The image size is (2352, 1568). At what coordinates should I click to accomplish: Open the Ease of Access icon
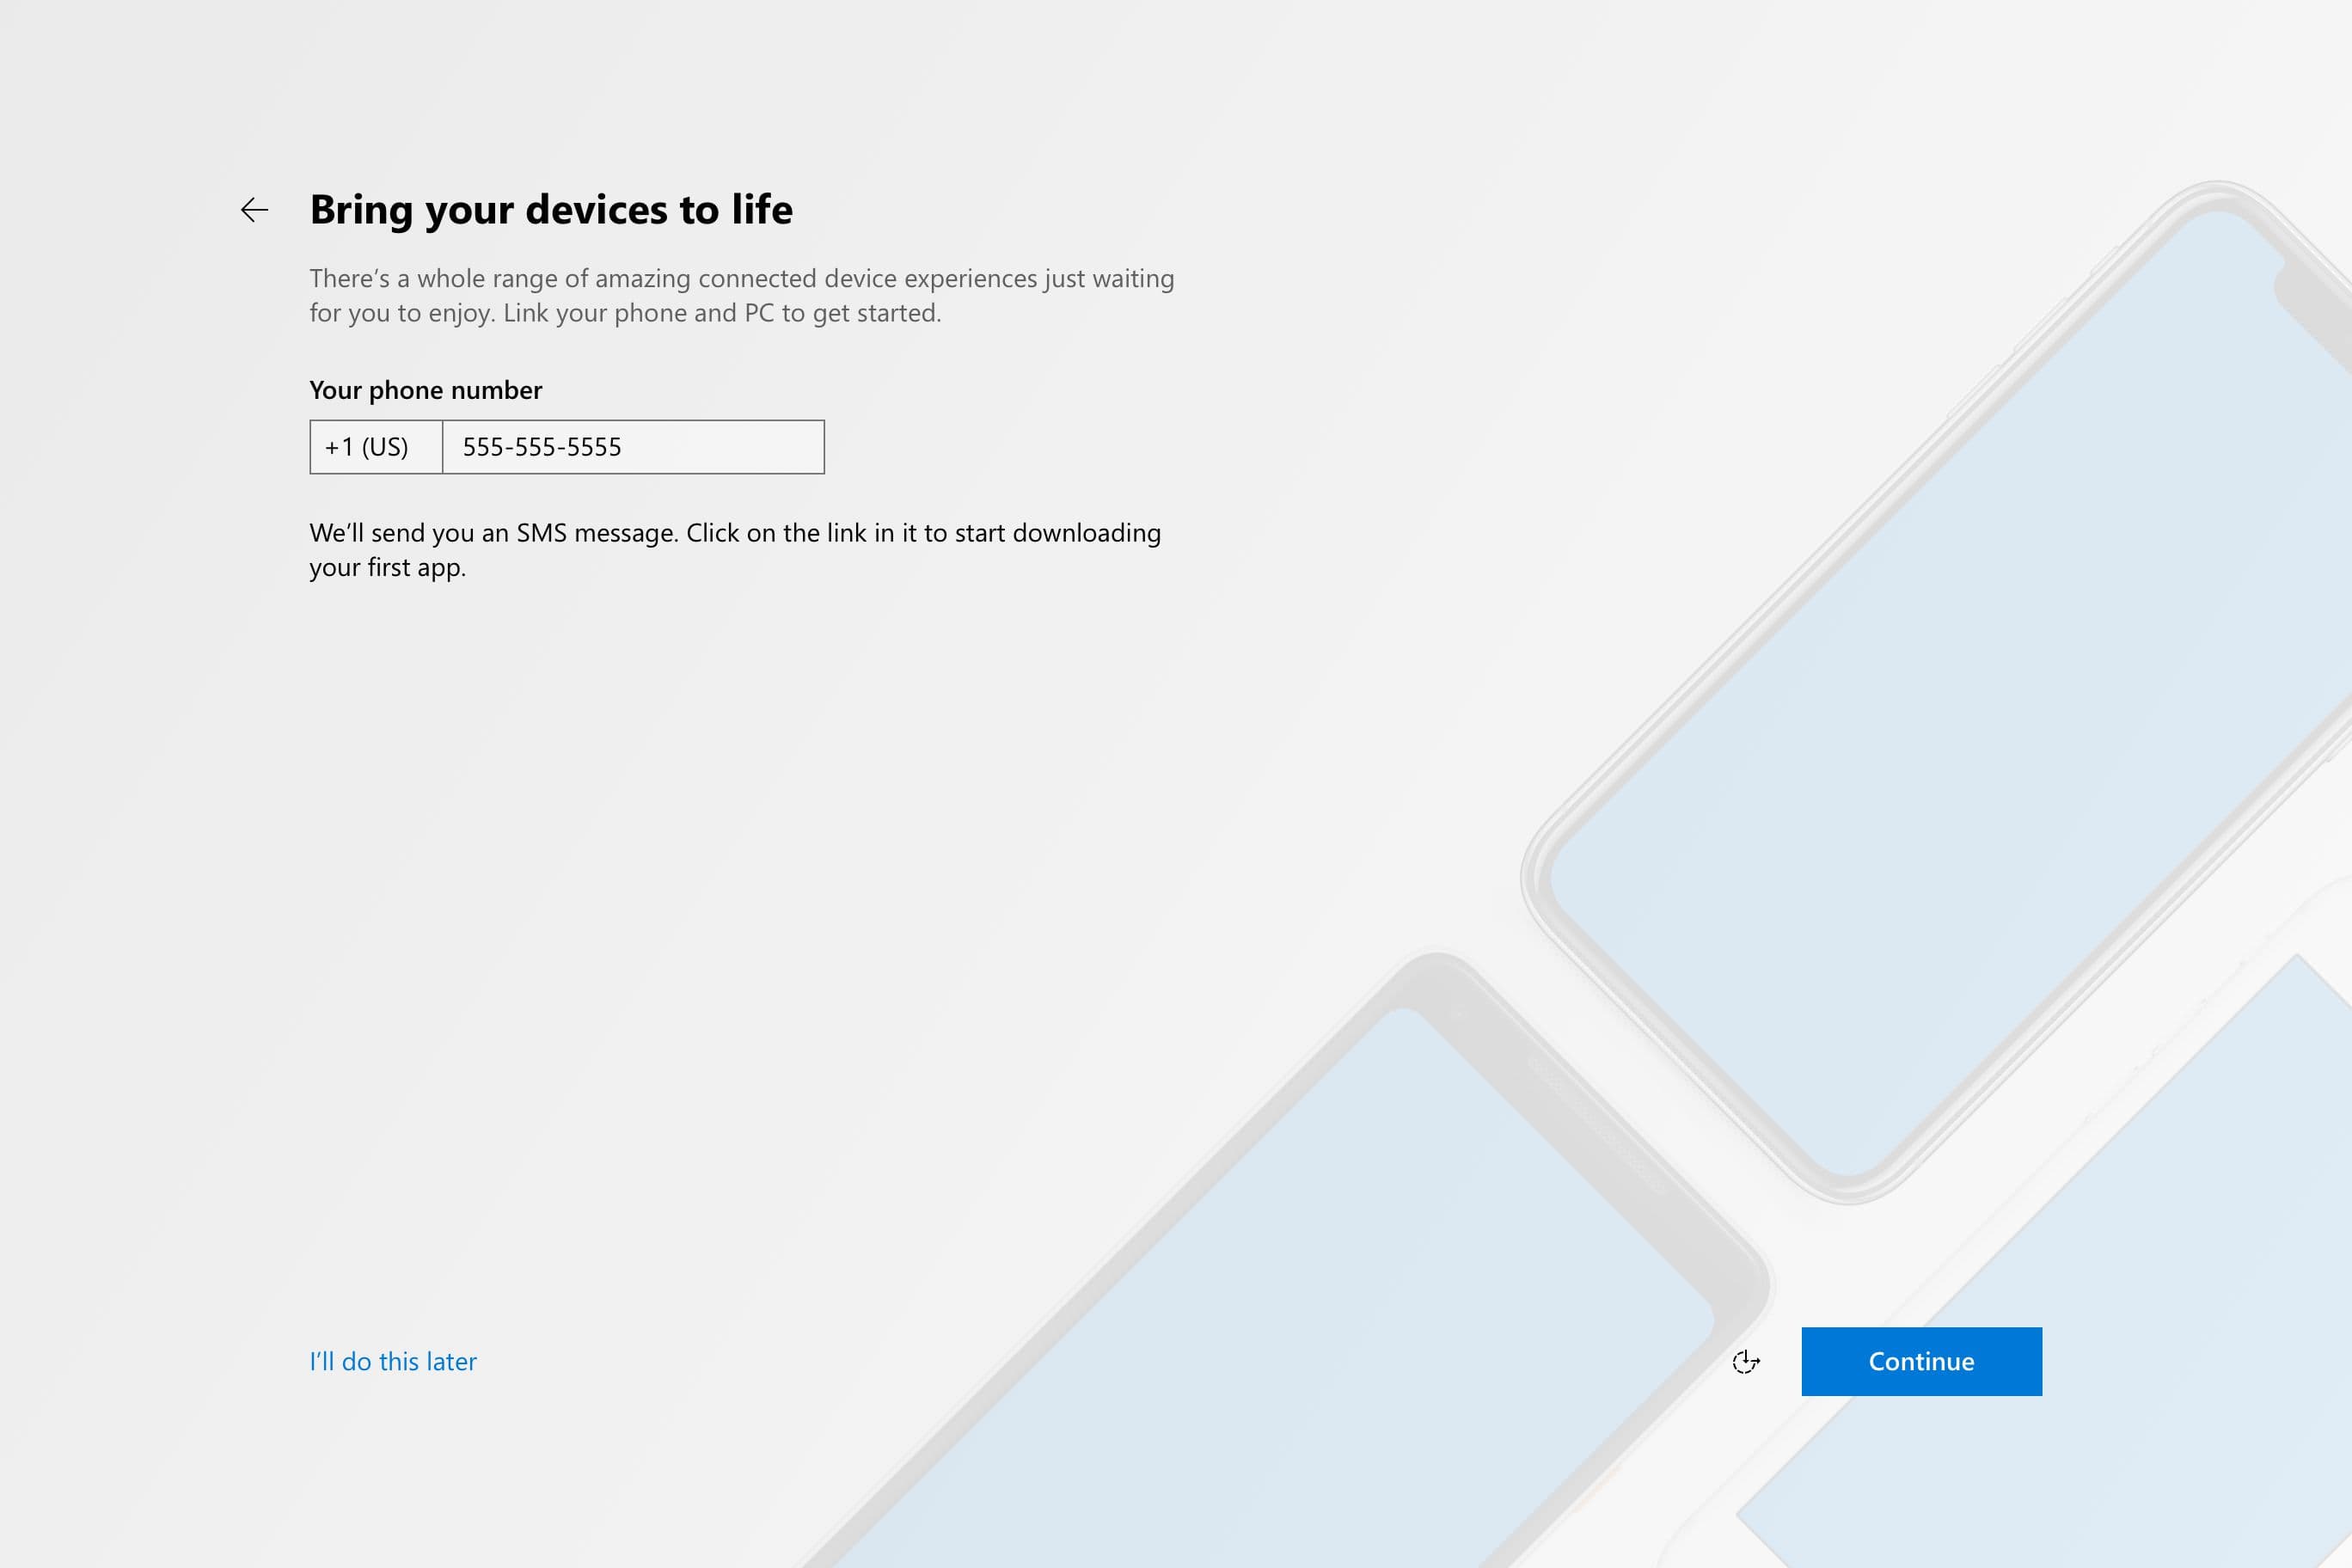click(1746, 1362)
